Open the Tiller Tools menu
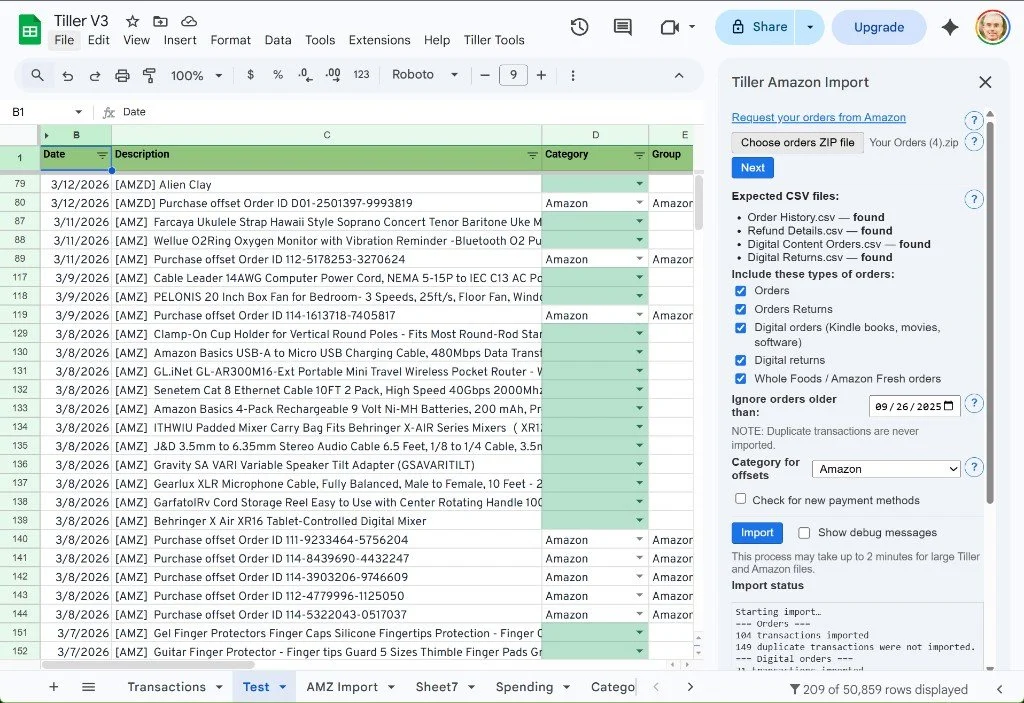Image resolution: width=1024 pixels, height=703 pixels. [x=494, y=40]
